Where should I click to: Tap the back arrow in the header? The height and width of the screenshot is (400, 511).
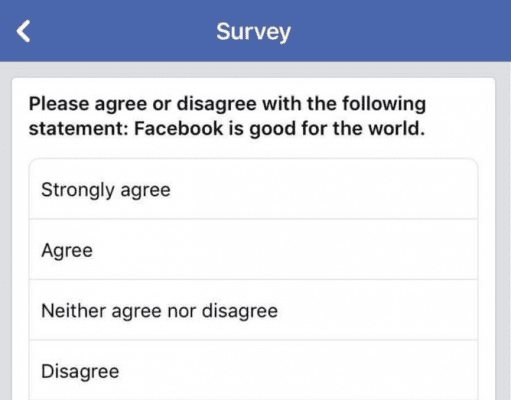tap(23, 31)
